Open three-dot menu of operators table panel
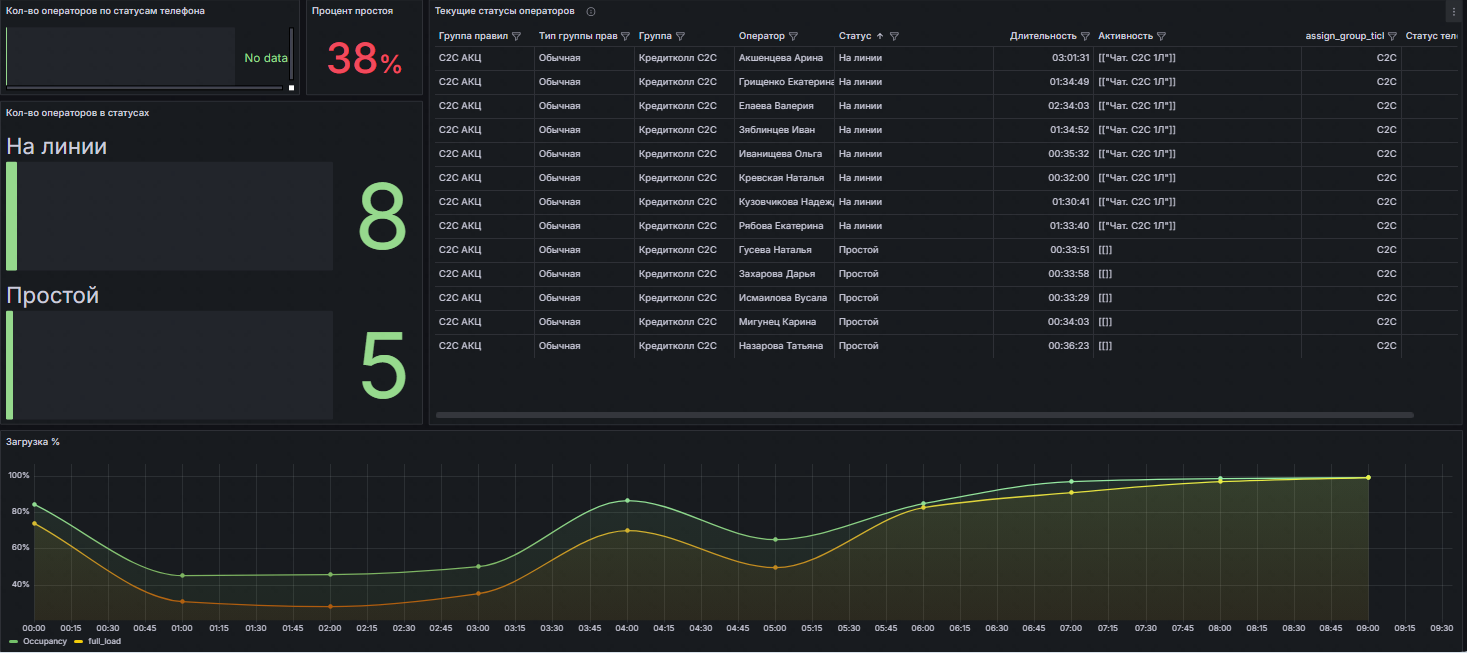The height and width of the screenshot is (653, 1467). pos(1453,12)
